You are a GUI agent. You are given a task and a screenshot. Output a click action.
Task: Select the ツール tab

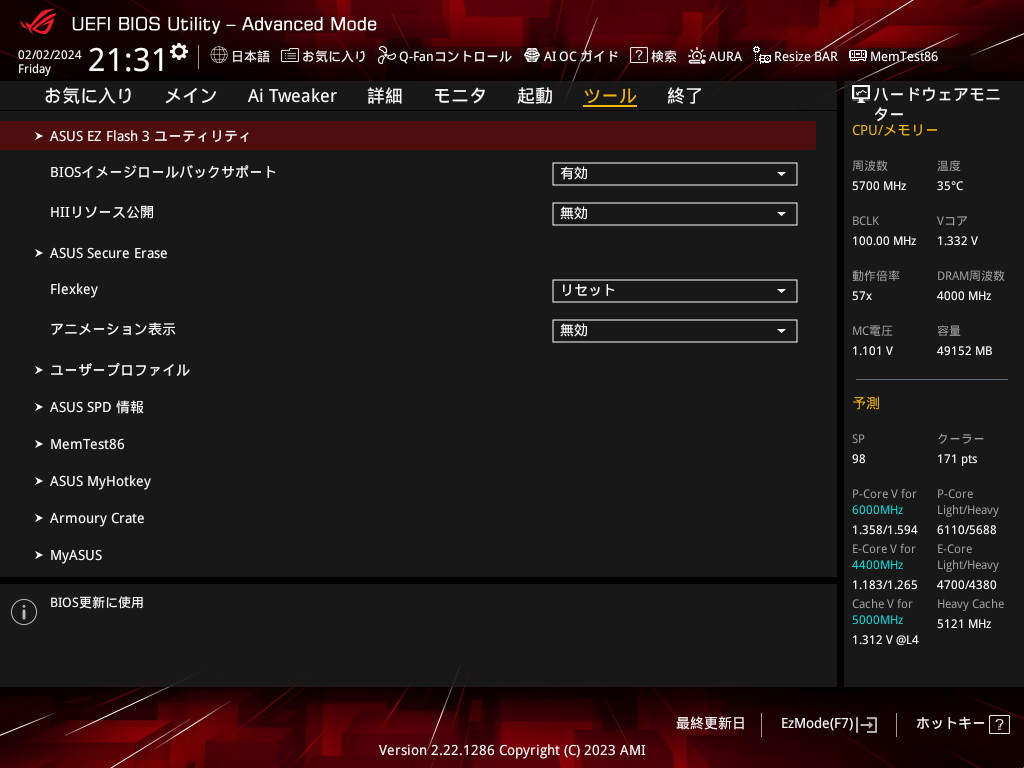click(610, 96)
